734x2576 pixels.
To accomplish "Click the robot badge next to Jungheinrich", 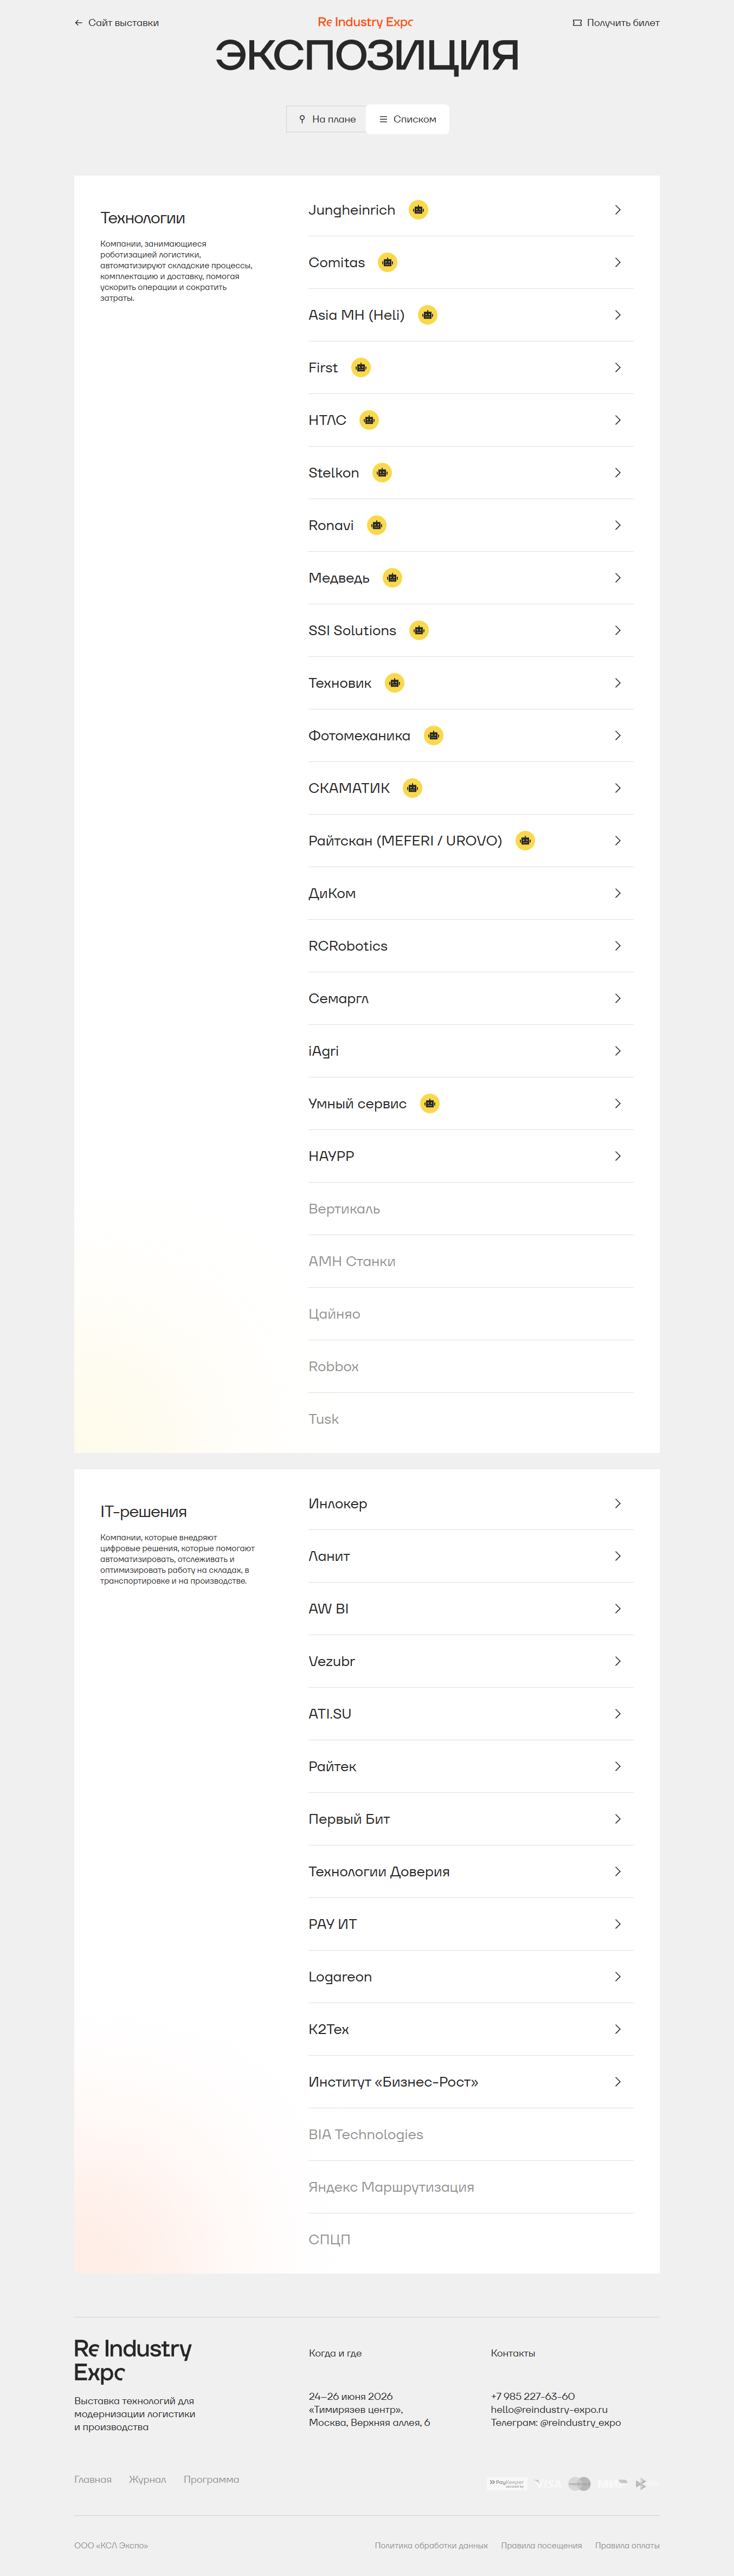I will [419, 210].
